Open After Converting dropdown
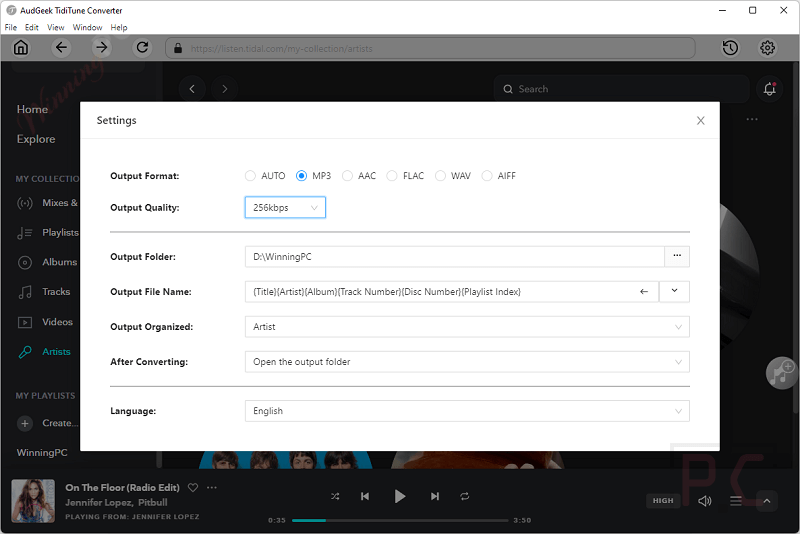The height and width of the screenshot is (534, 800). click(467, 362)
